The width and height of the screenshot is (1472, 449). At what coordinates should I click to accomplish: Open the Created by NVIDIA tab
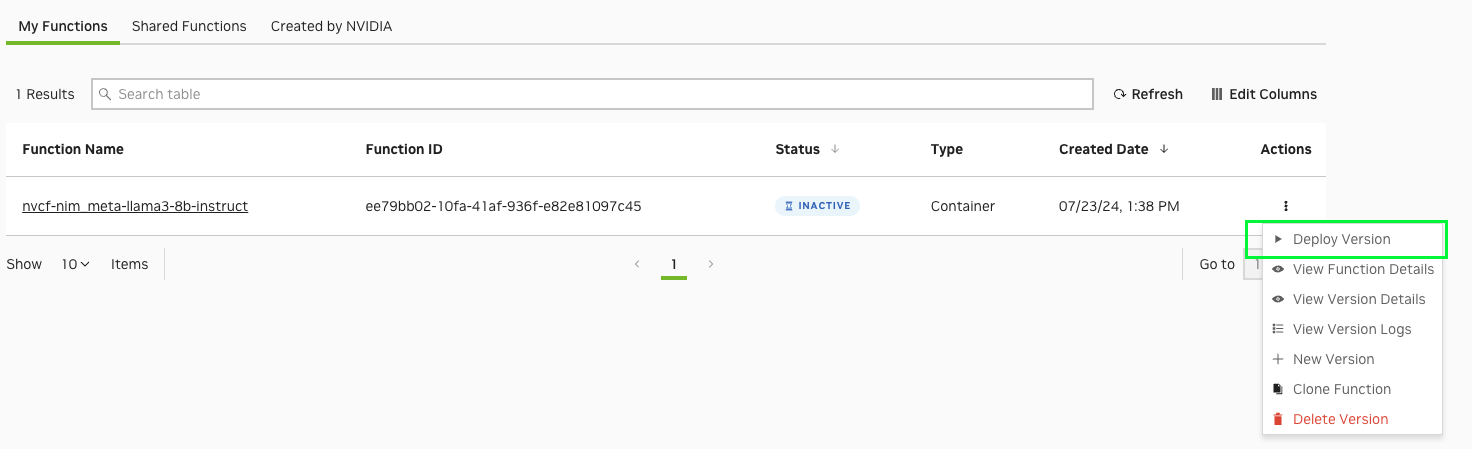pyautogui.click(x=331, y=26)
